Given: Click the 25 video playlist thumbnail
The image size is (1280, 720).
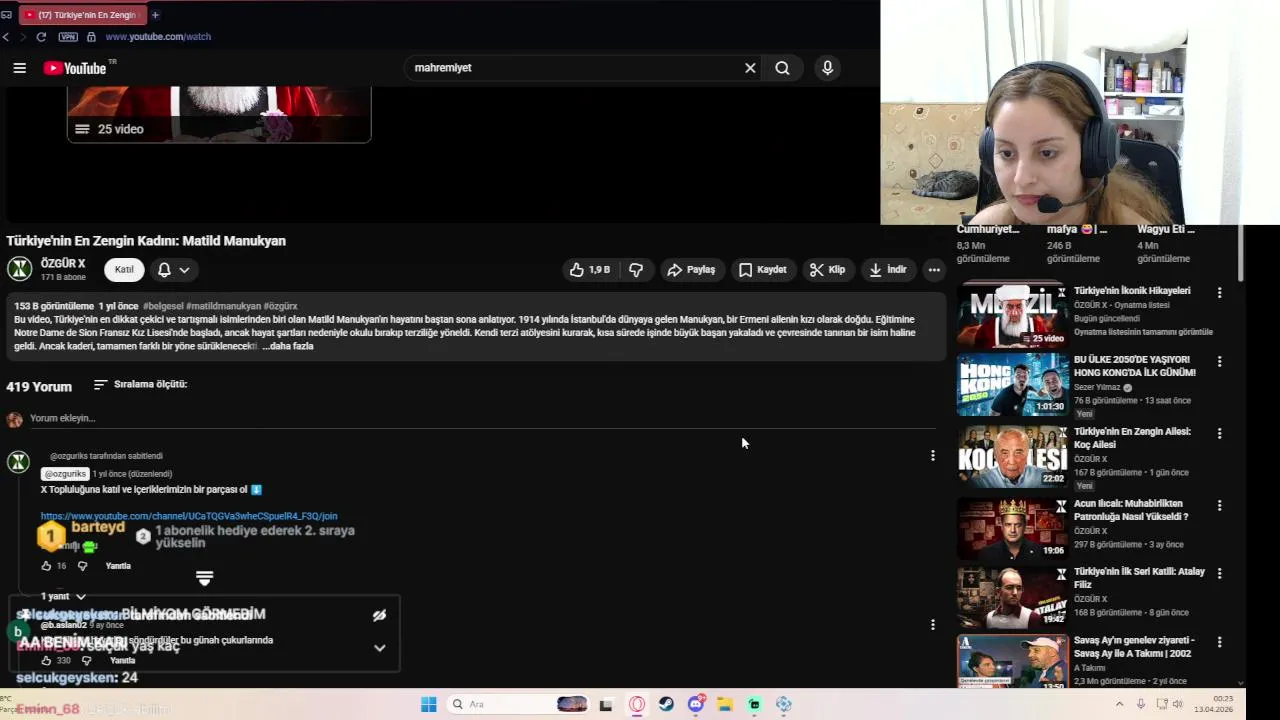Looking at the screenshot, I should click(x=219, y=114).
